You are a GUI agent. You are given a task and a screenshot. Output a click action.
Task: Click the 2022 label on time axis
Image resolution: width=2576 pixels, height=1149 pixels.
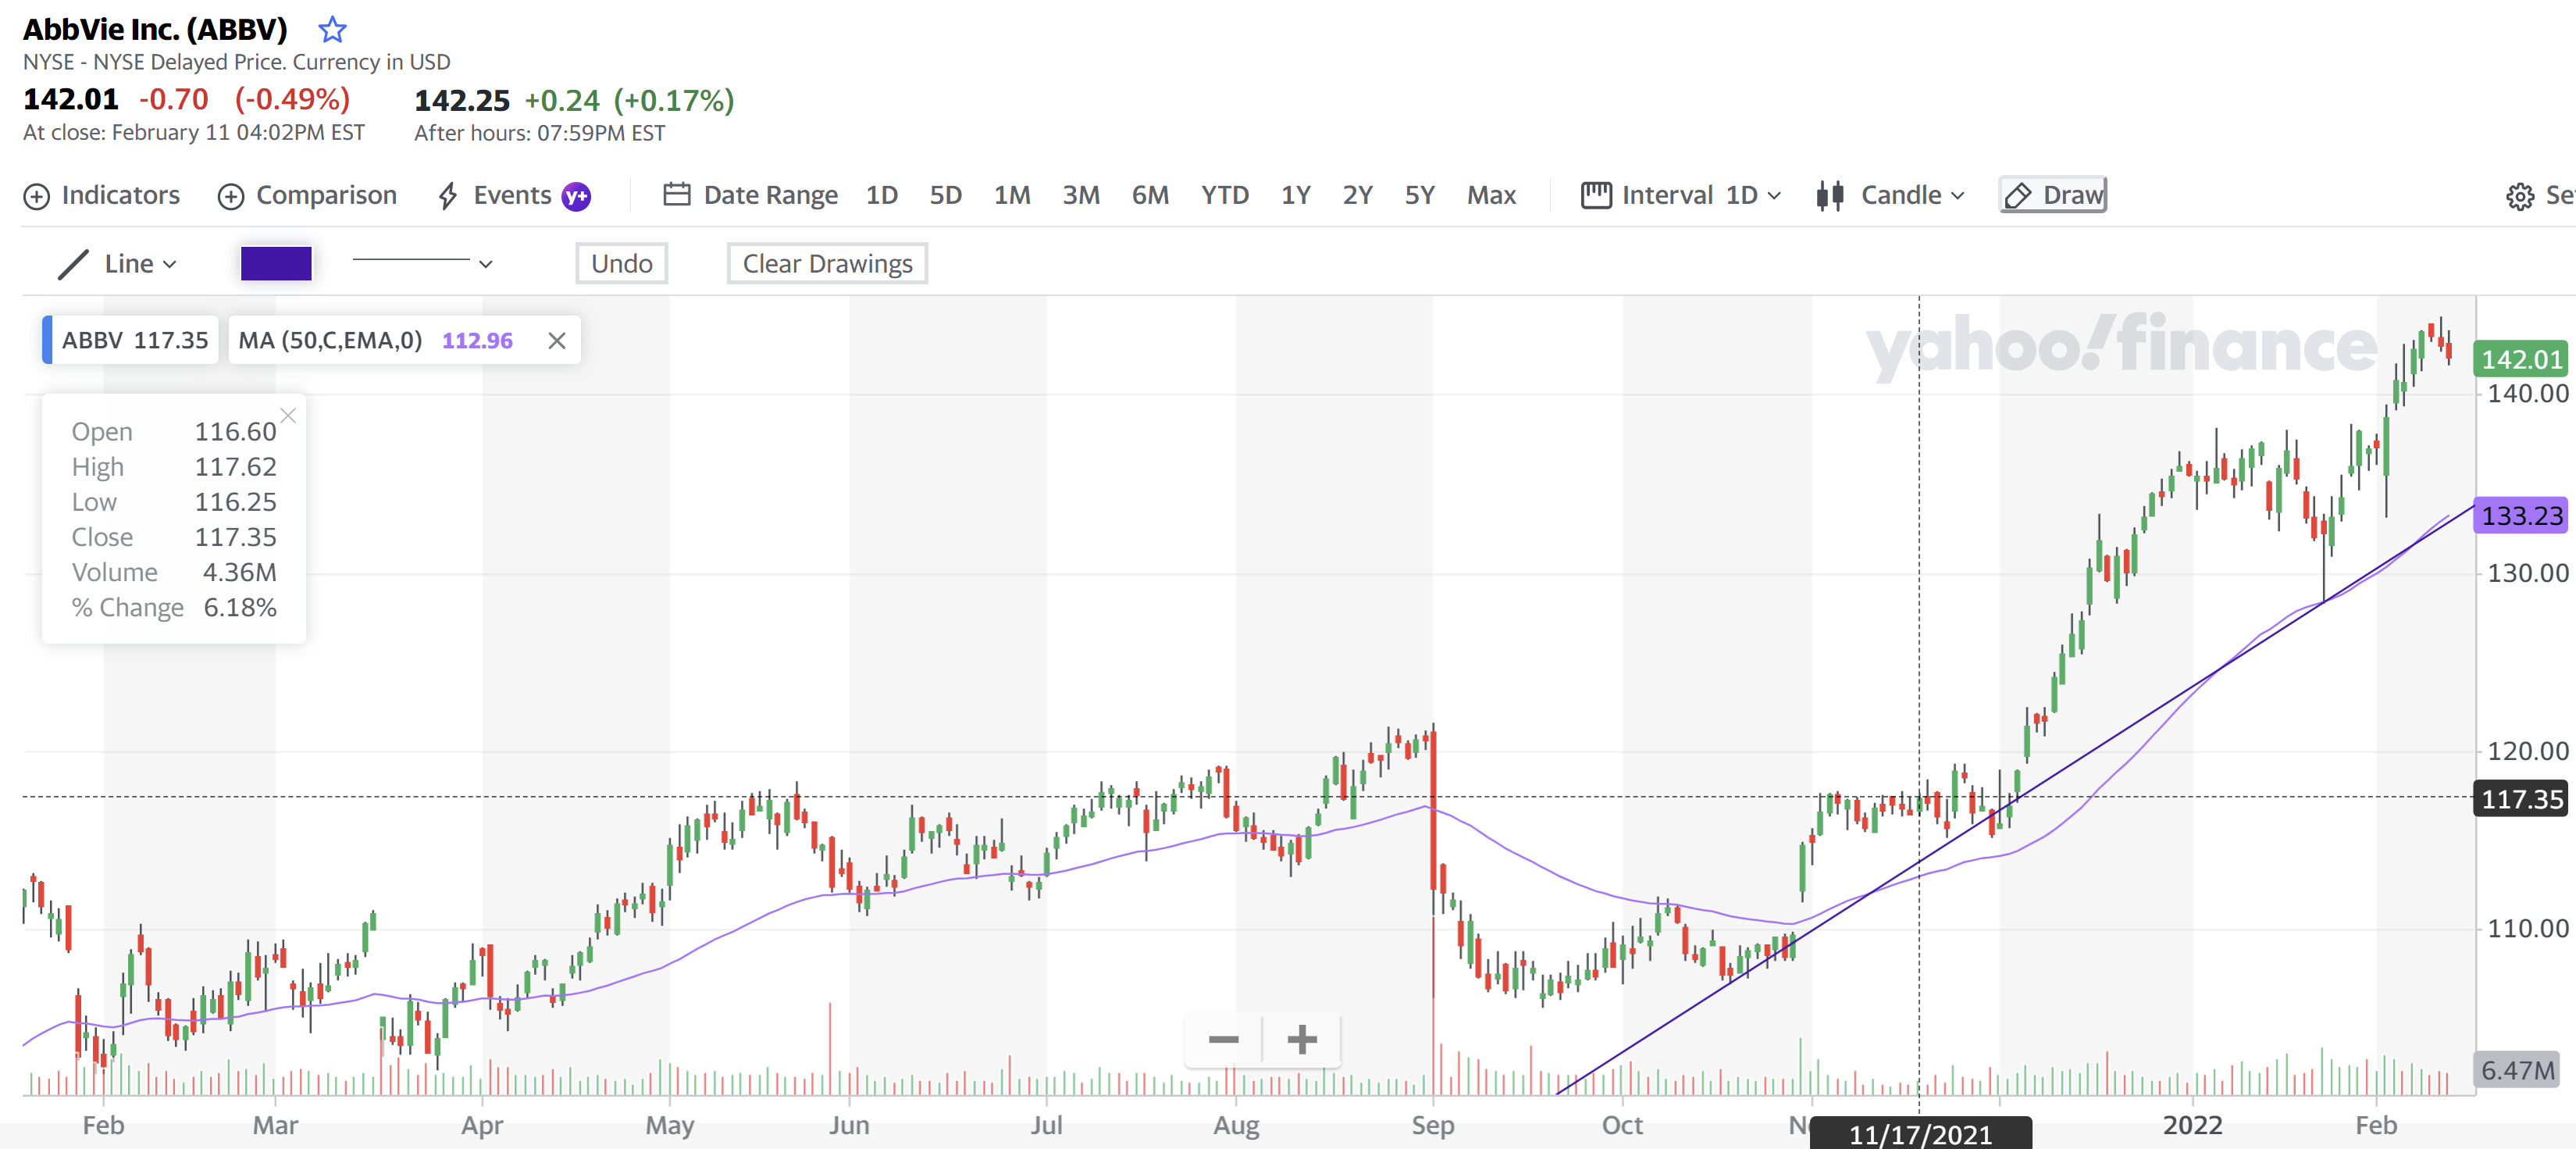(2192, 1125)
